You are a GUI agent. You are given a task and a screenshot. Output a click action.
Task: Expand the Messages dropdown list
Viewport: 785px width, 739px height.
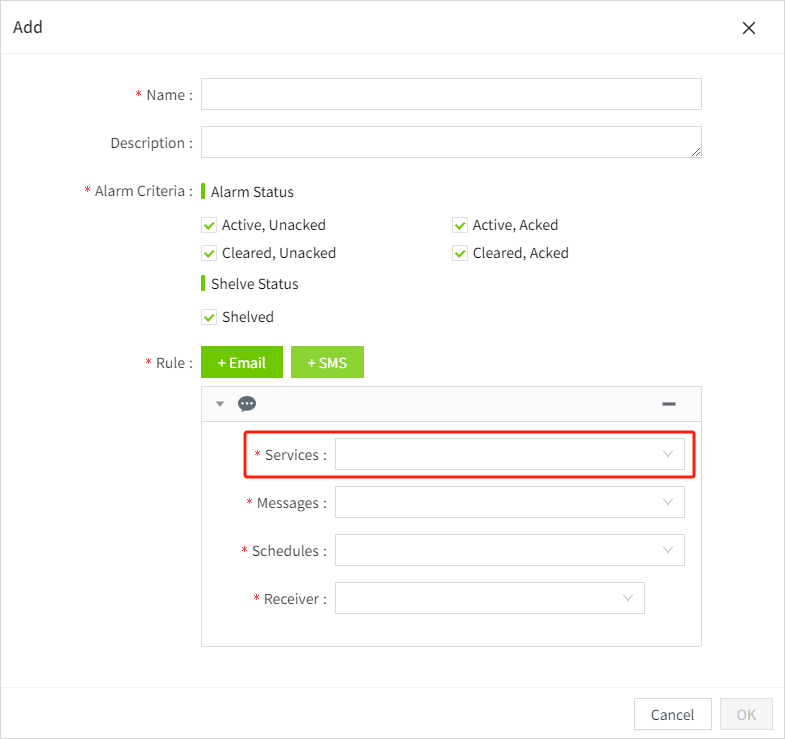pos(509,503)
